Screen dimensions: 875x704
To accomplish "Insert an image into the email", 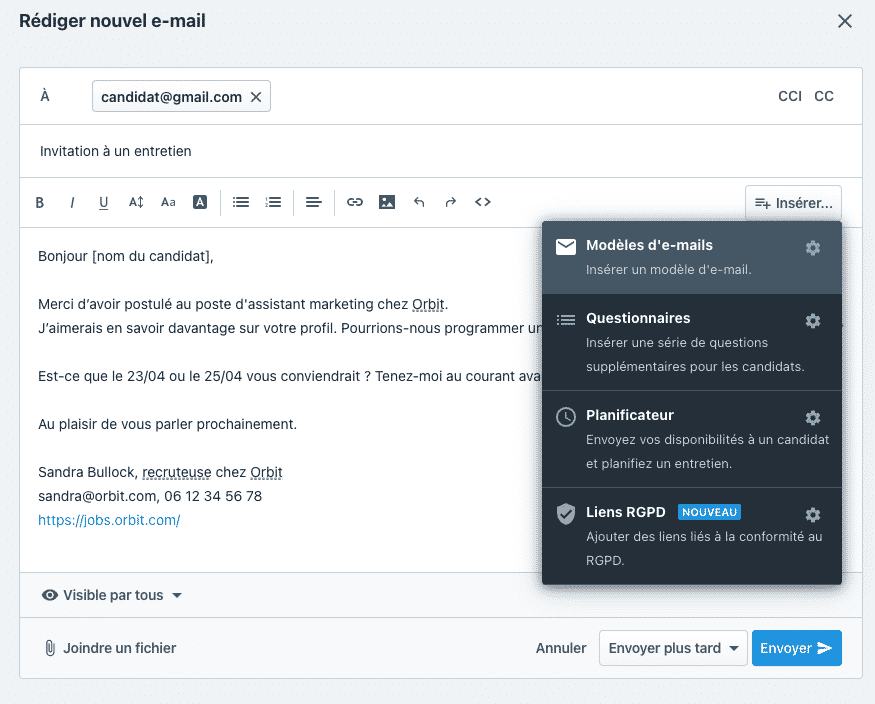I will [x=387, y=202].
